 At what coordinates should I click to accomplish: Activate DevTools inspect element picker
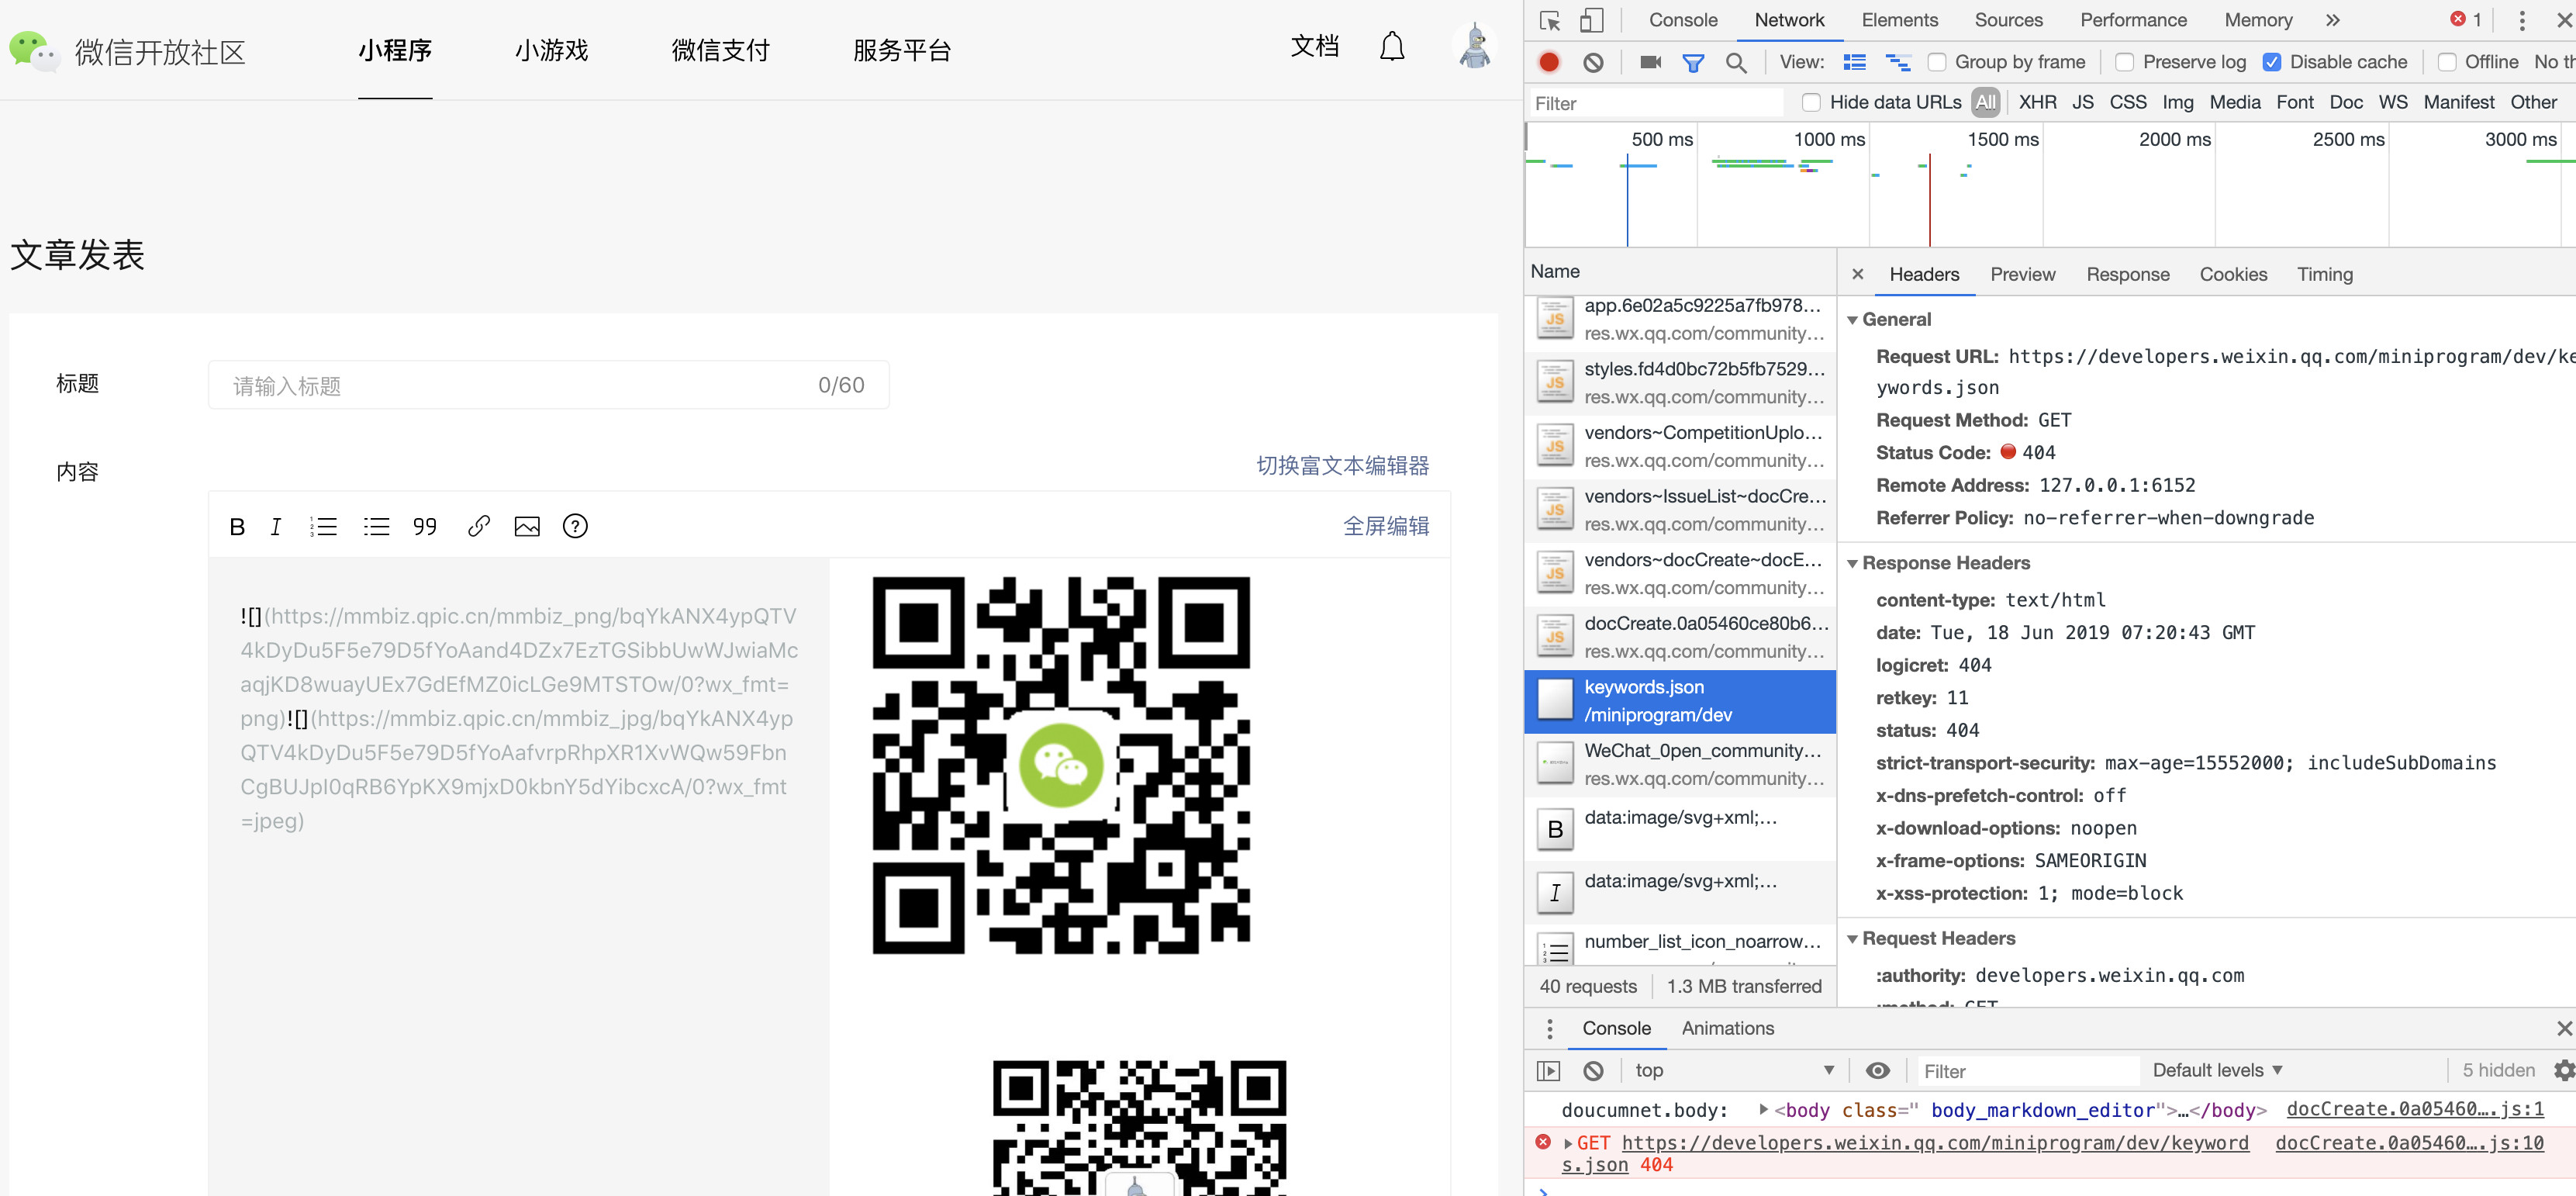pyautogui.click(x=1550, y=21)
